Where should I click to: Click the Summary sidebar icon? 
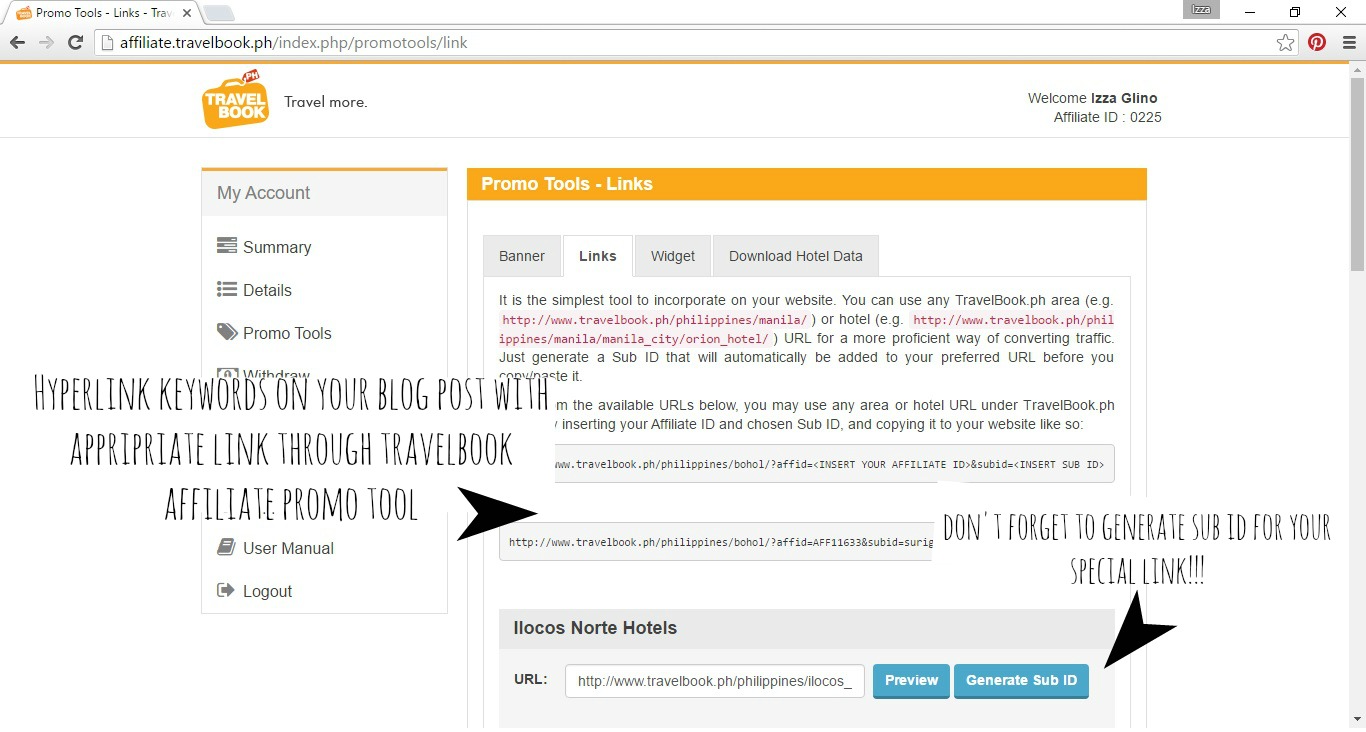(x=227, y=246)
